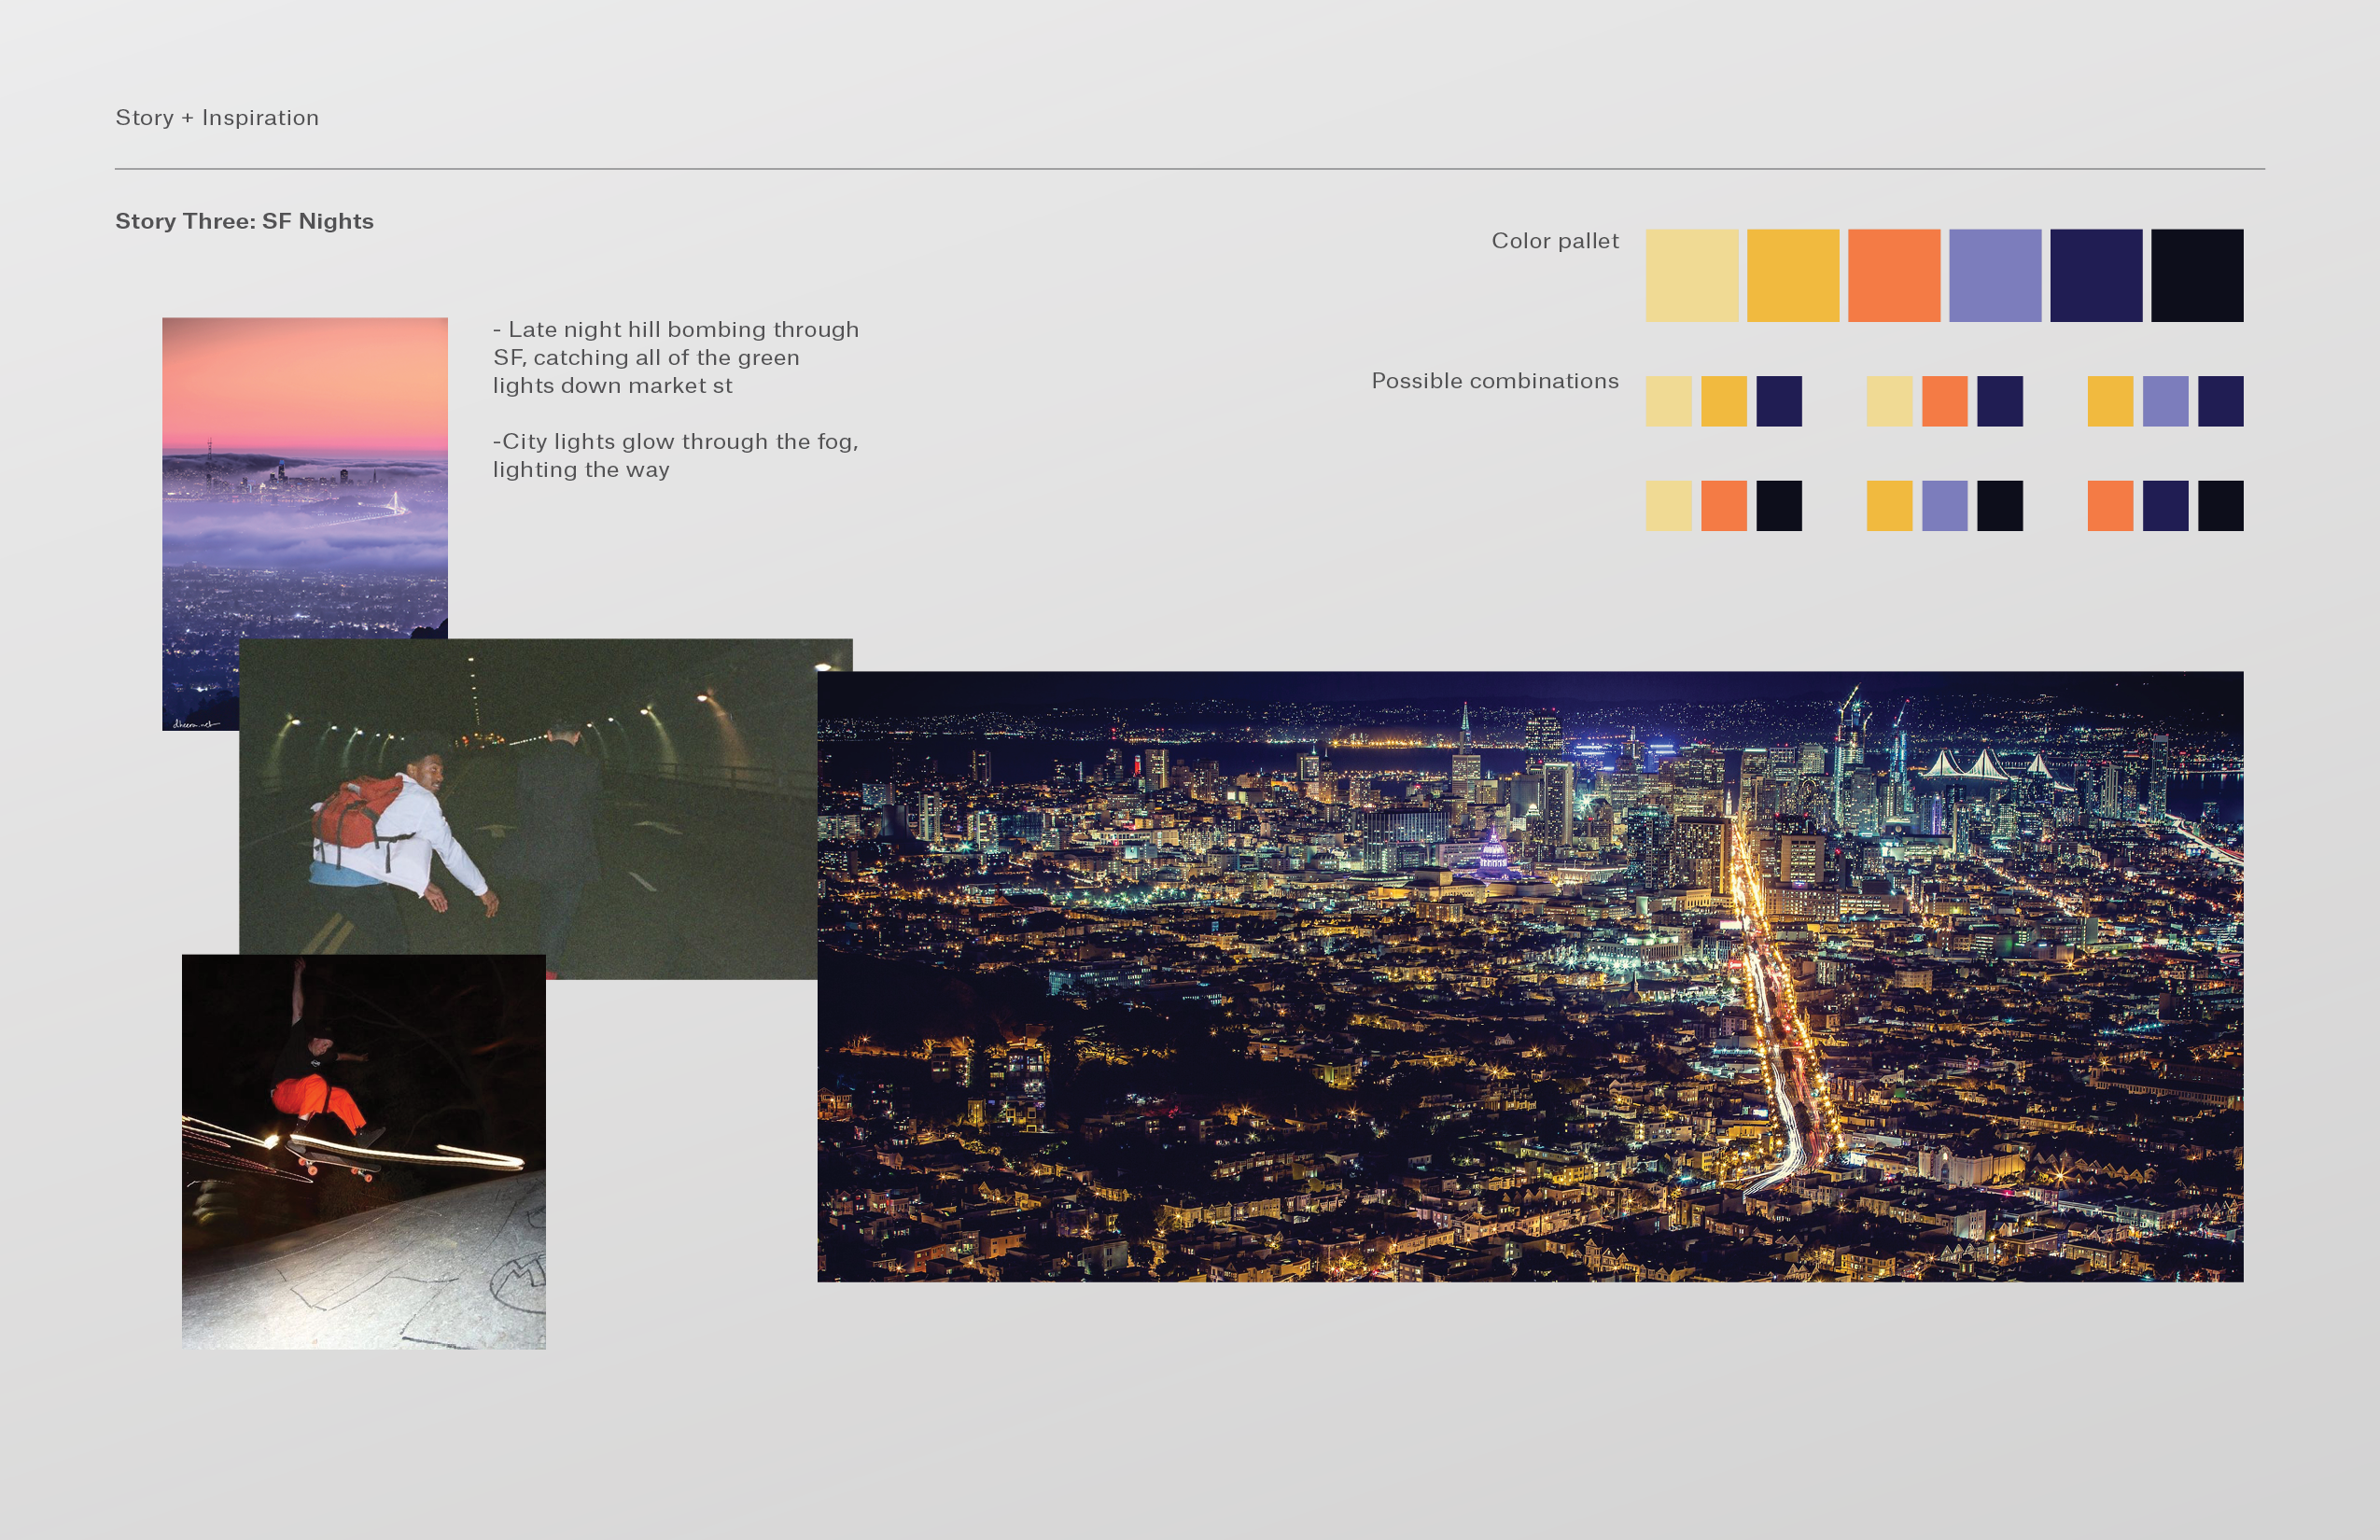Click the orange swatch in Color pallet

[1893, 275]
